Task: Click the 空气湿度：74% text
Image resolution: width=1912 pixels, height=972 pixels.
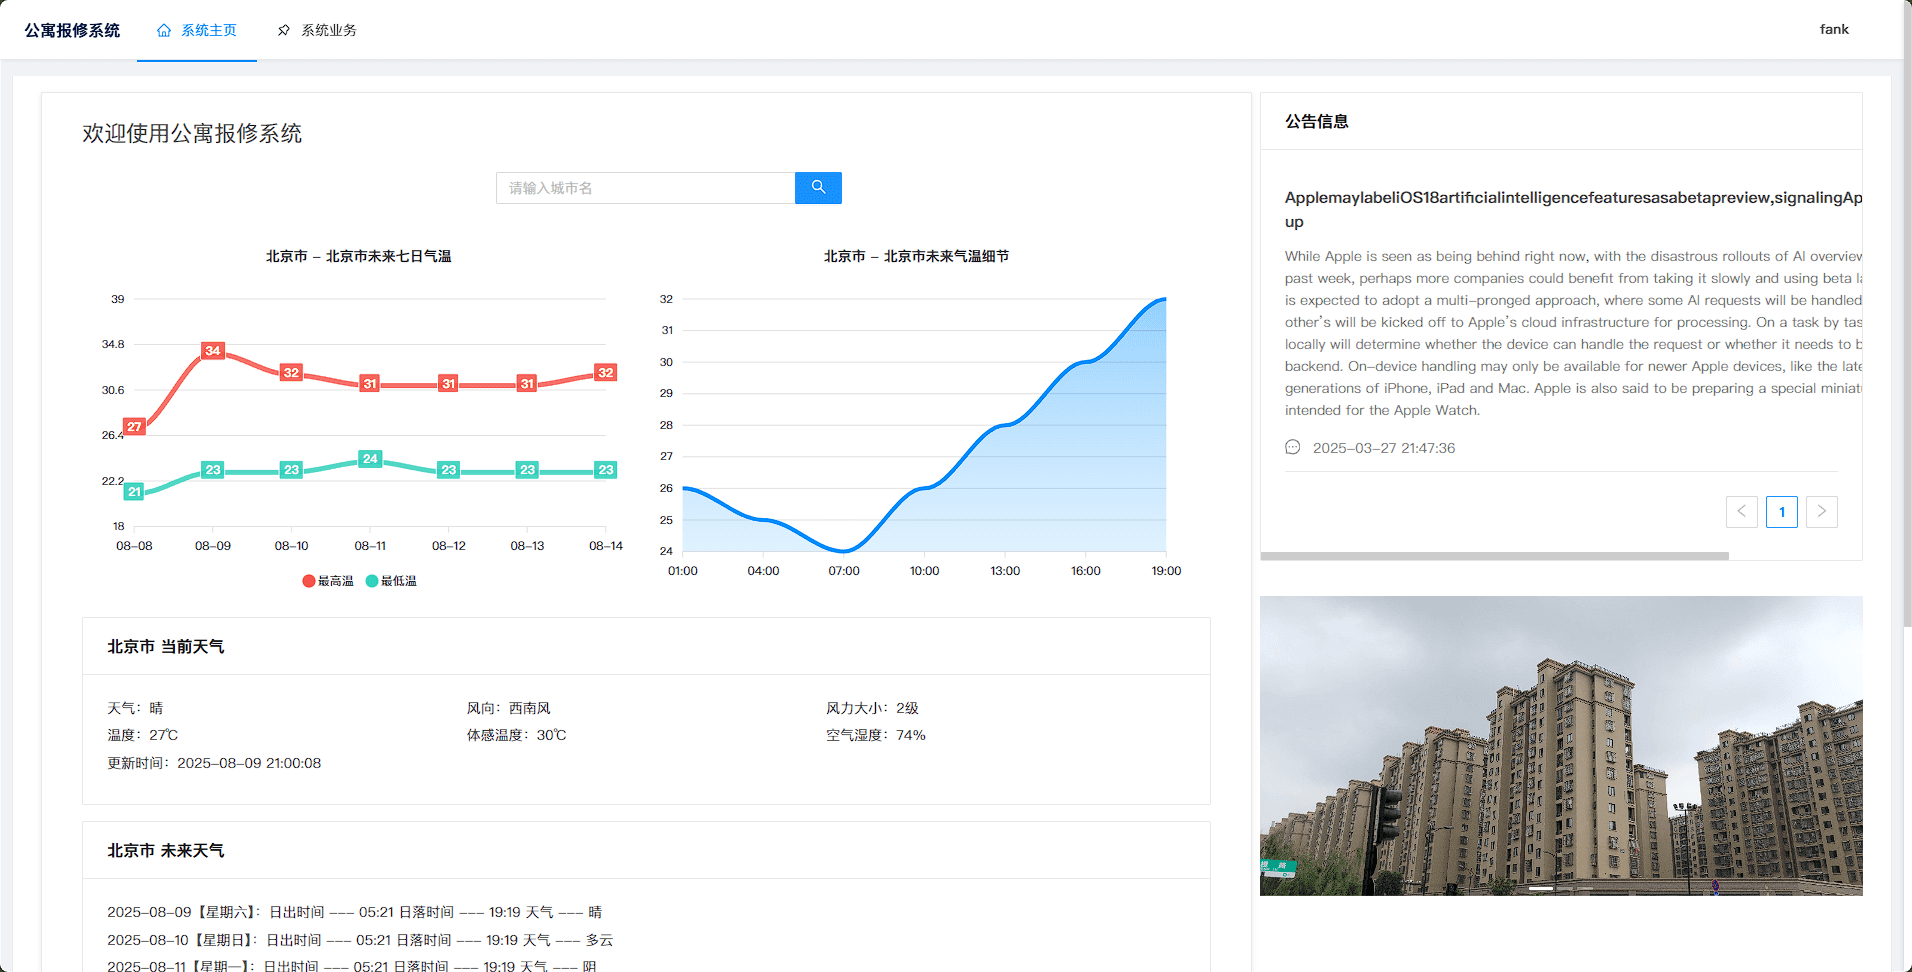Action: (x=876, y=735)
